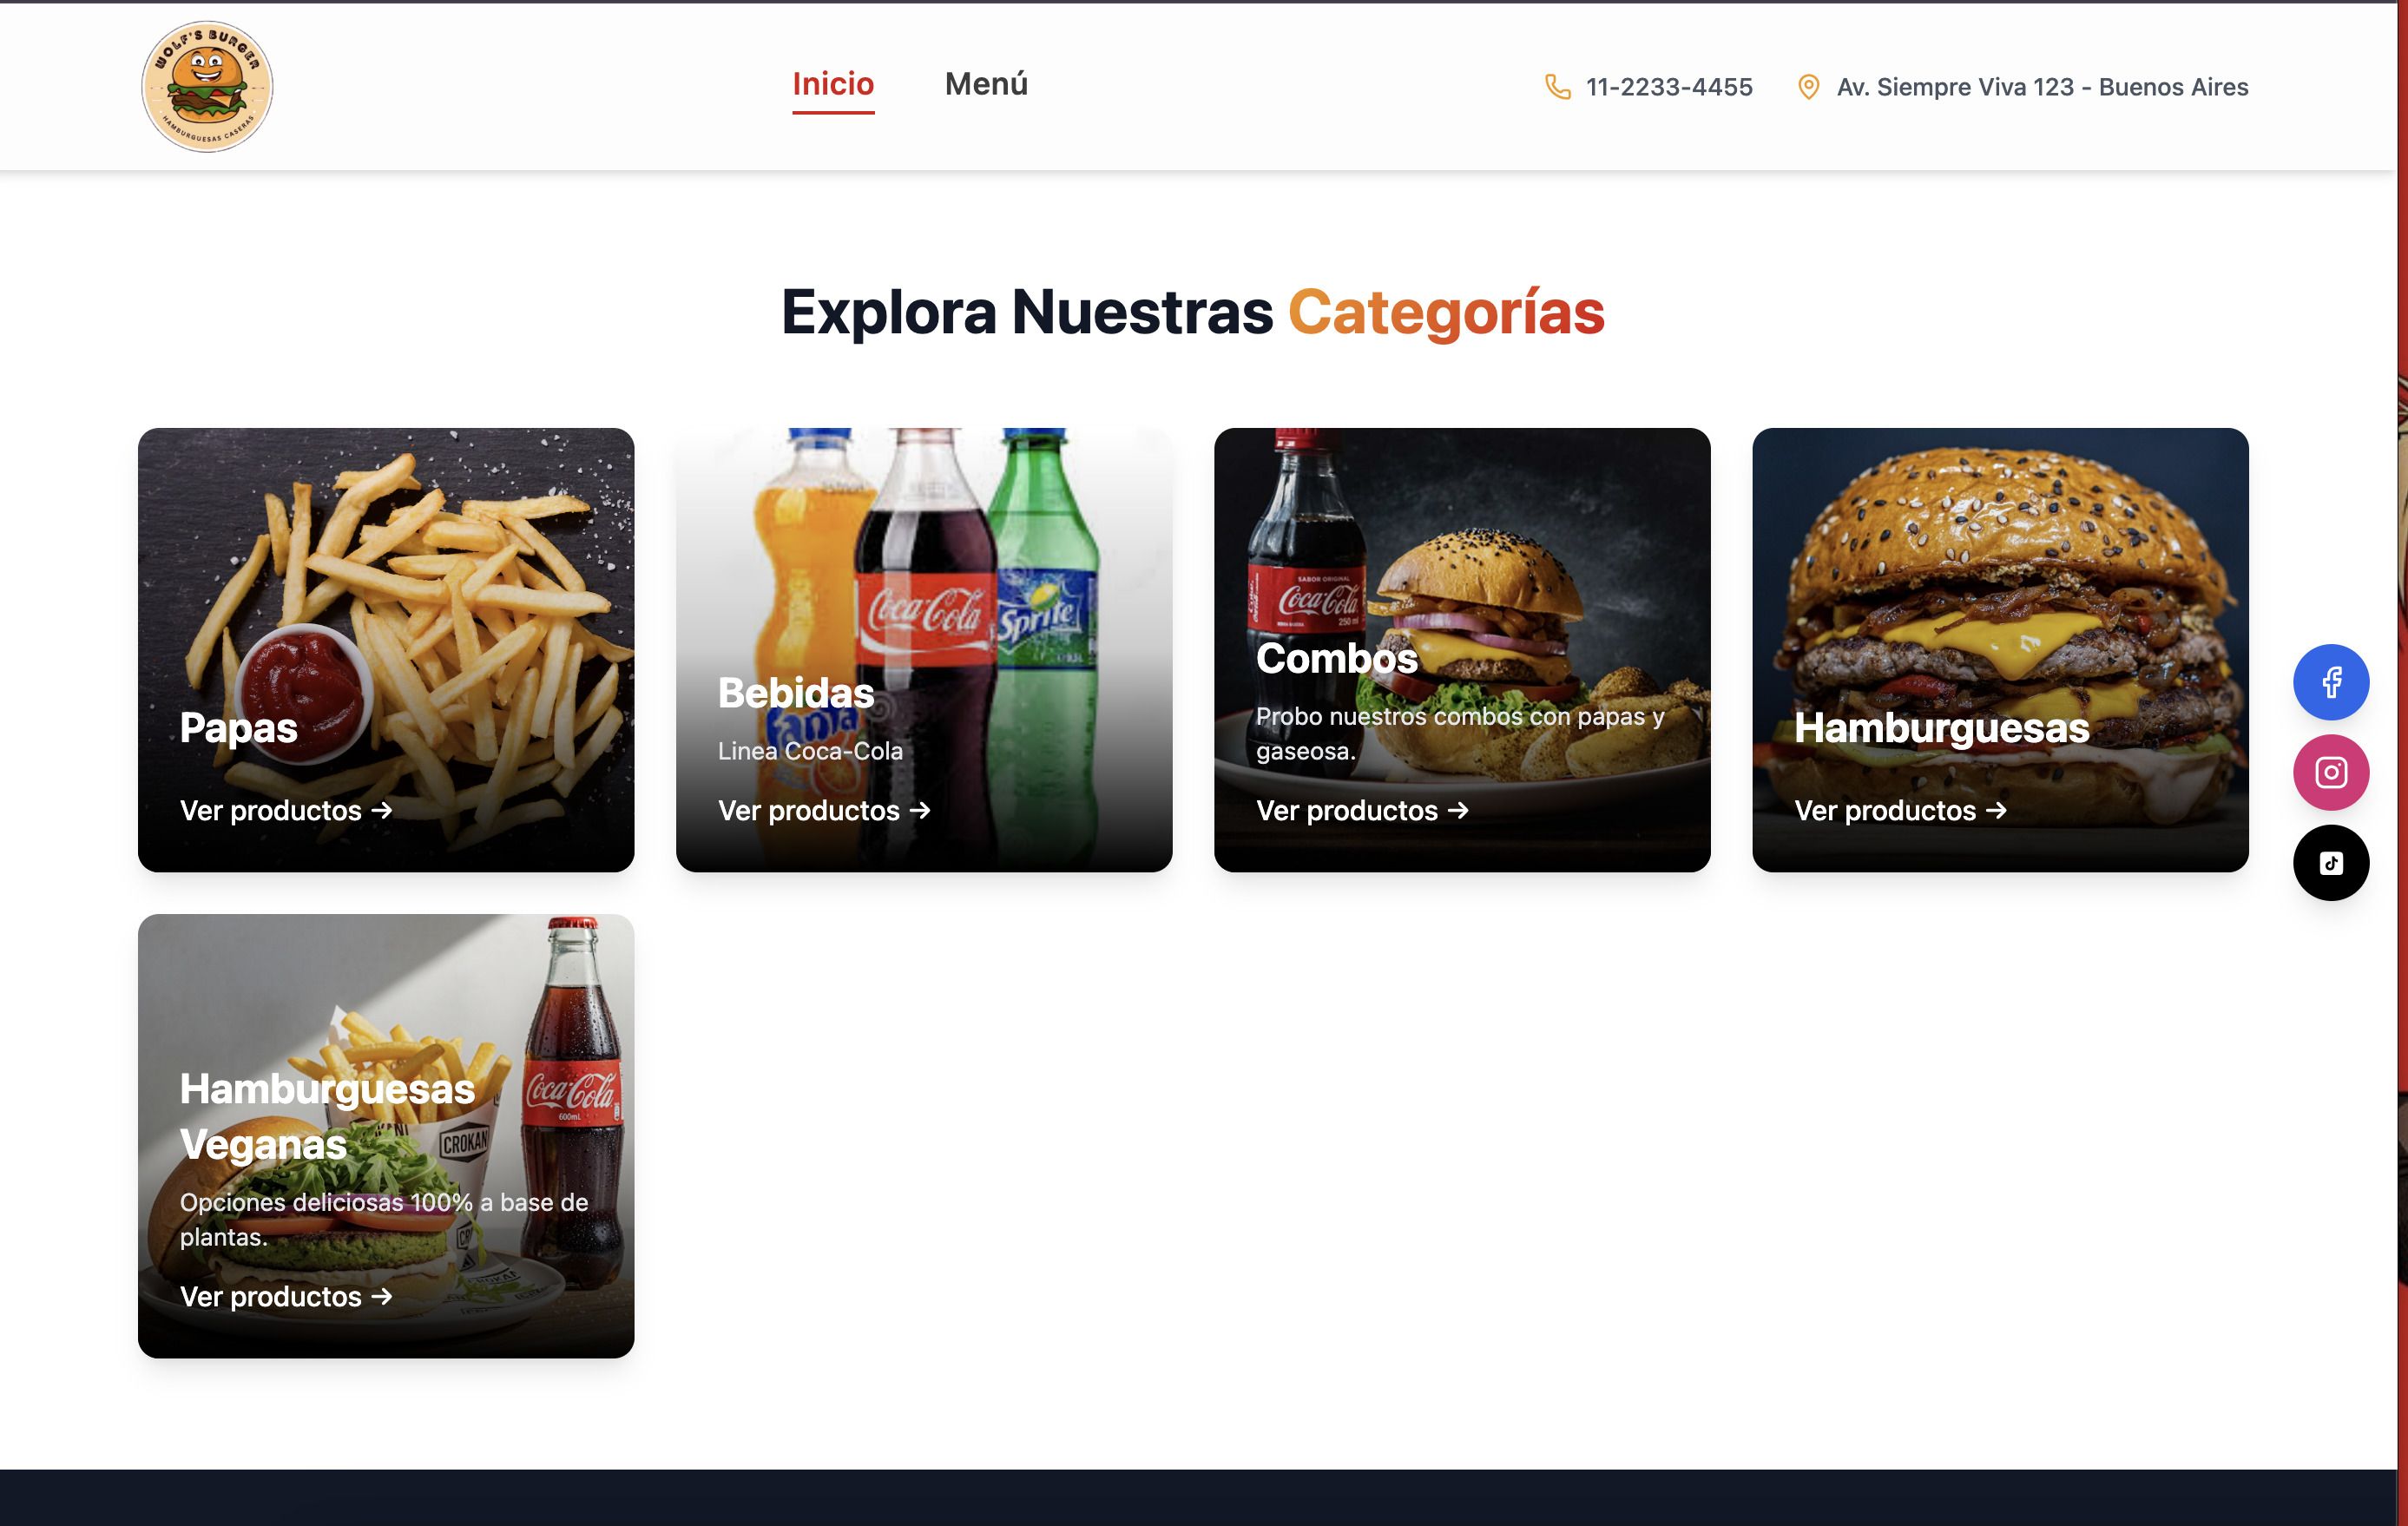Click the location pin icon

[1808, 87]
